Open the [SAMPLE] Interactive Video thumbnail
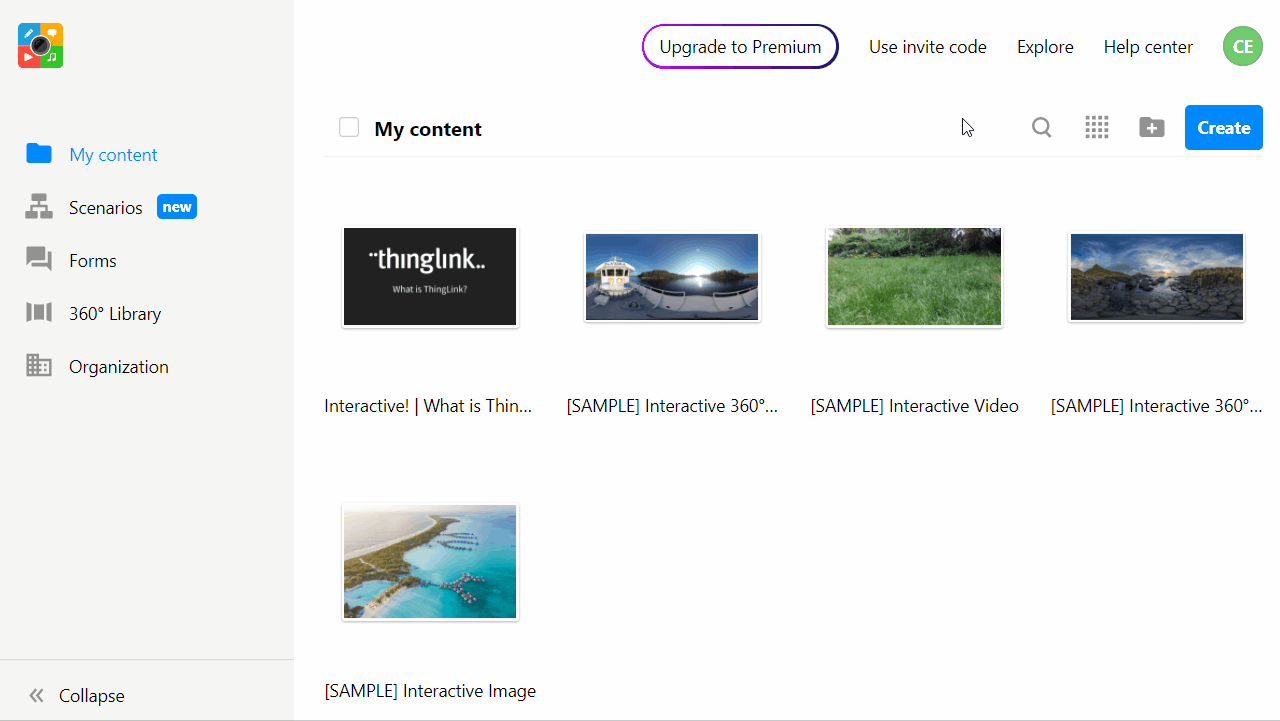The image size is (1280, 721). pos(913,276)
